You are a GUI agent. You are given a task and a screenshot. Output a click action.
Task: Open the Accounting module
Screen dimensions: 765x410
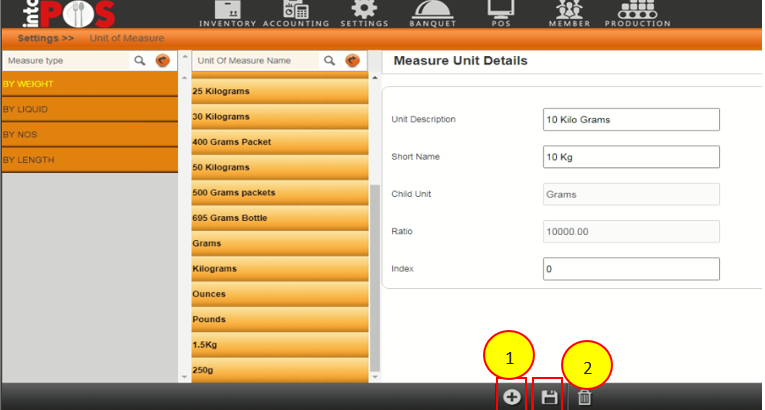pyautogui.click(x=296, y=14)
